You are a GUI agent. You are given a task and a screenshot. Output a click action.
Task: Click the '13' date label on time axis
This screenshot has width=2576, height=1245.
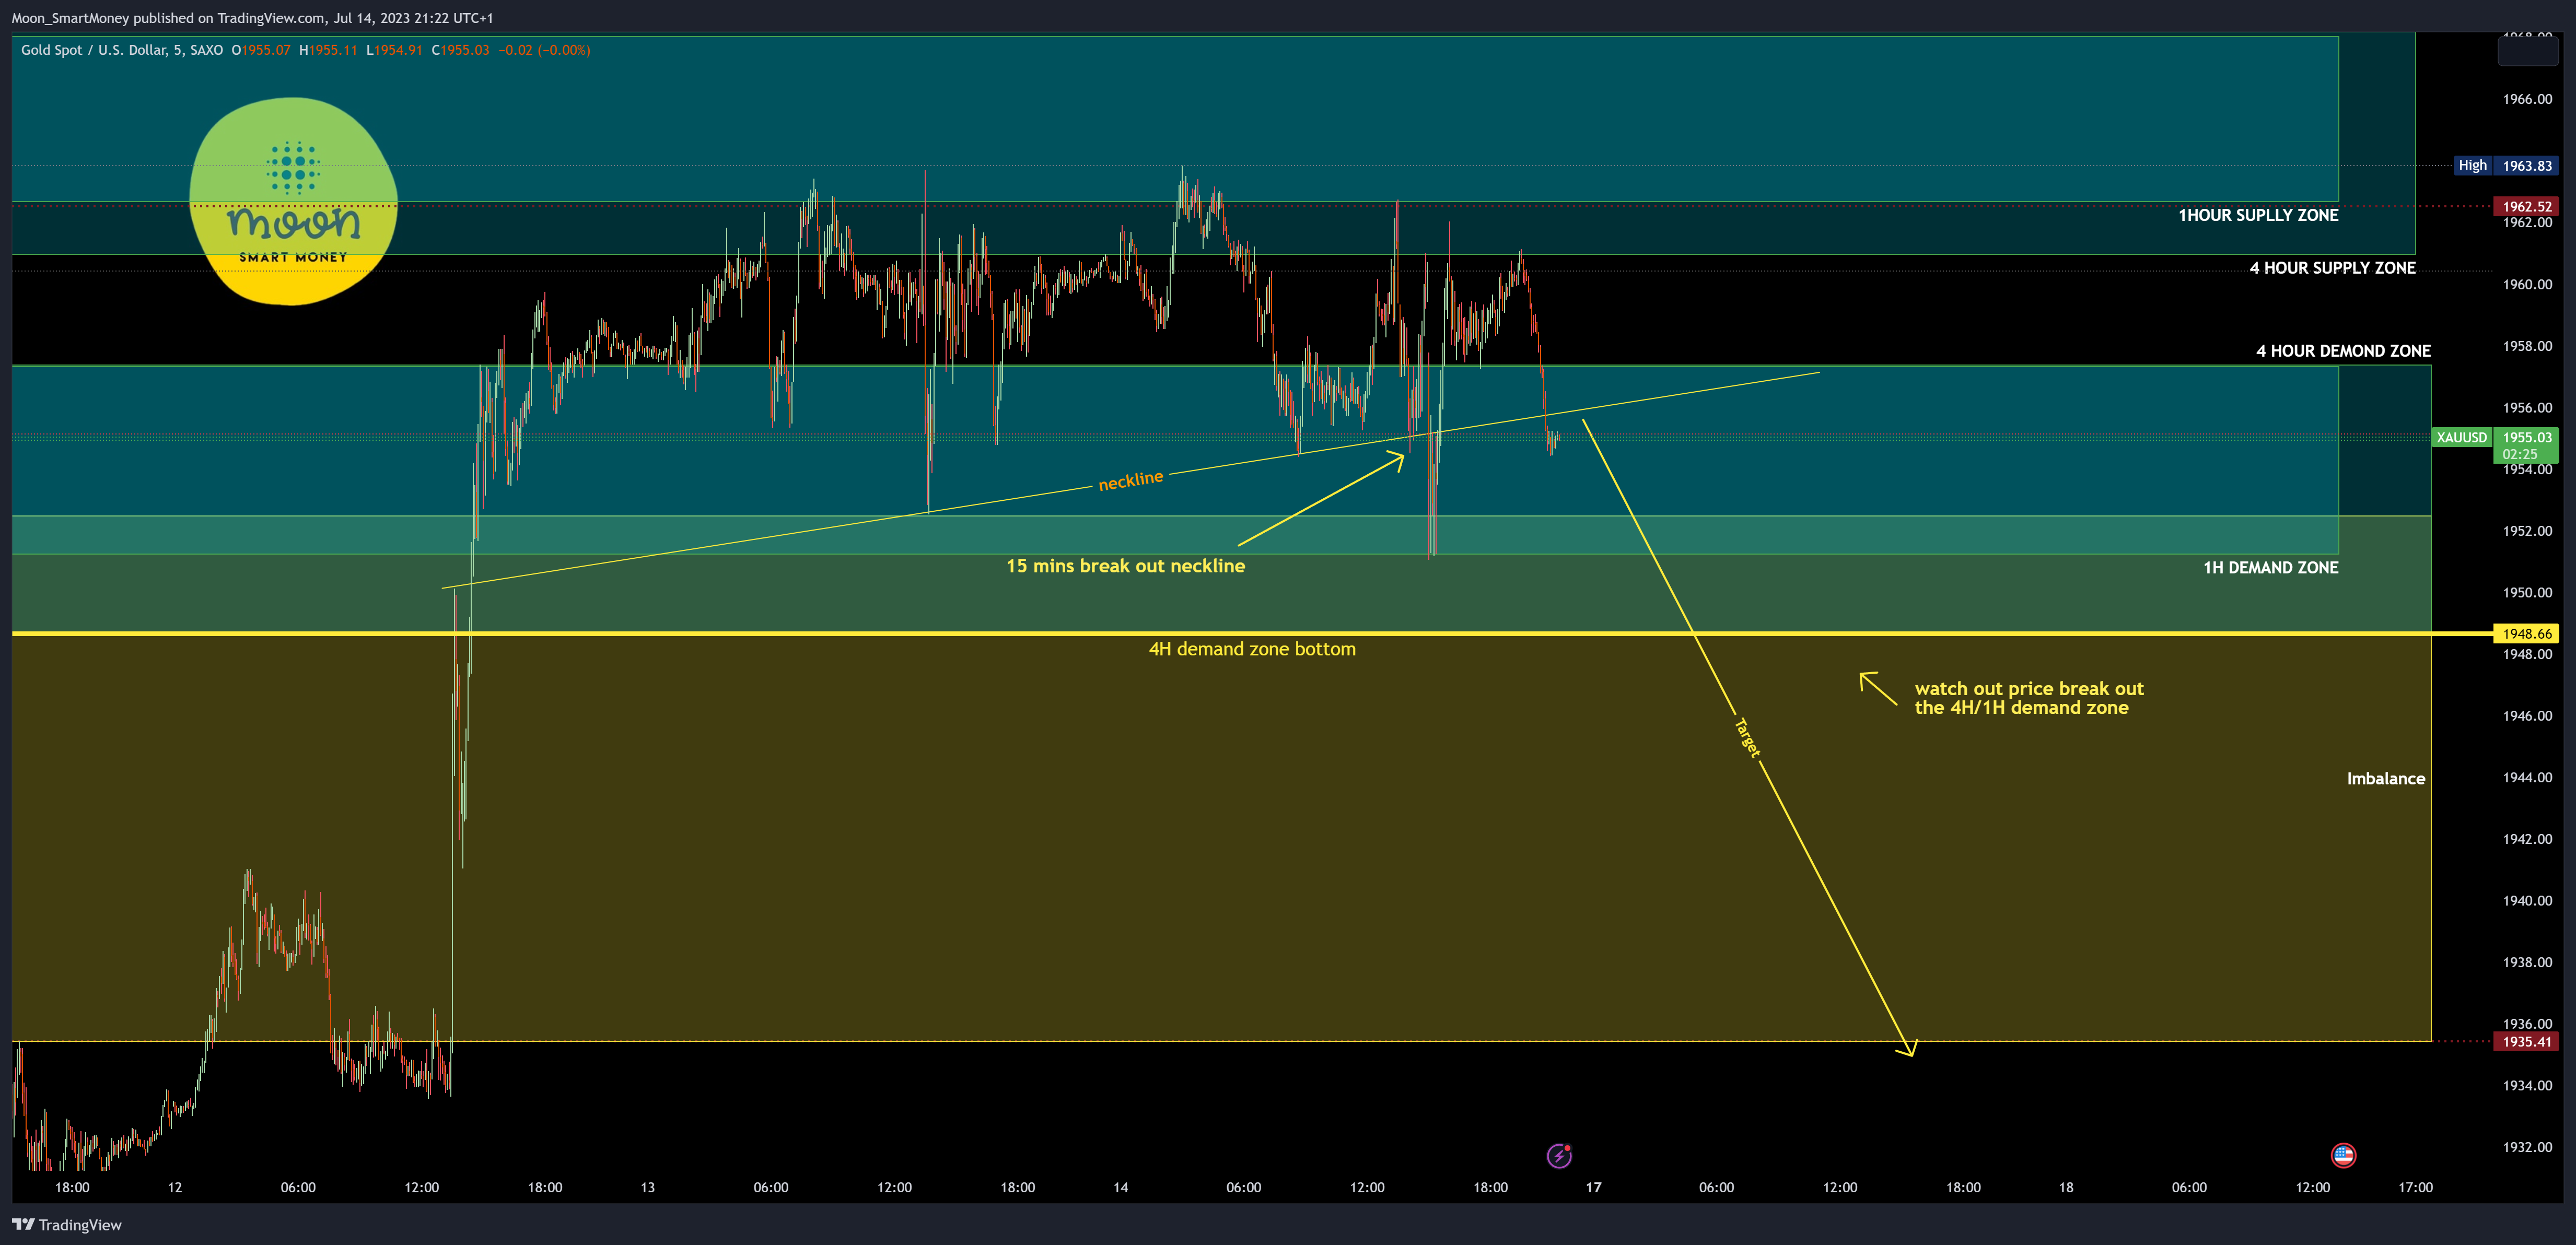click(x=648, y=1188)
